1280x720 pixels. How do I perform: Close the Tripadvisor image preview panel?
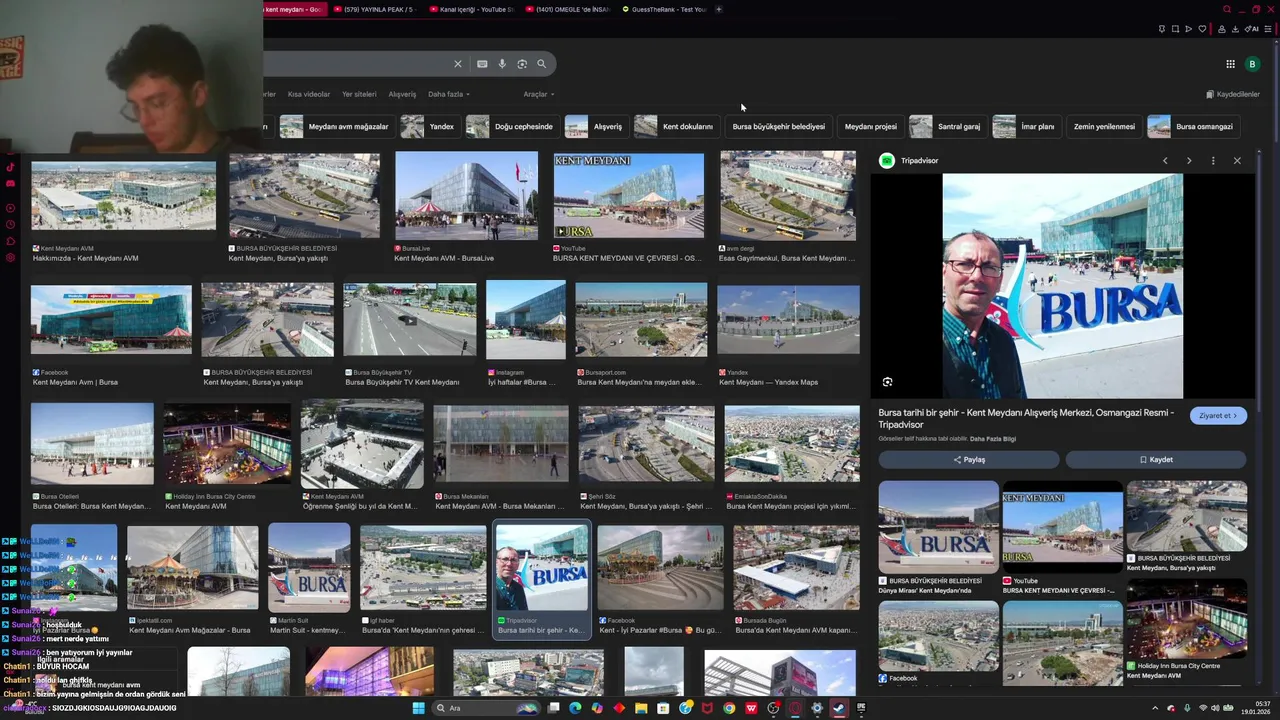1237,161
